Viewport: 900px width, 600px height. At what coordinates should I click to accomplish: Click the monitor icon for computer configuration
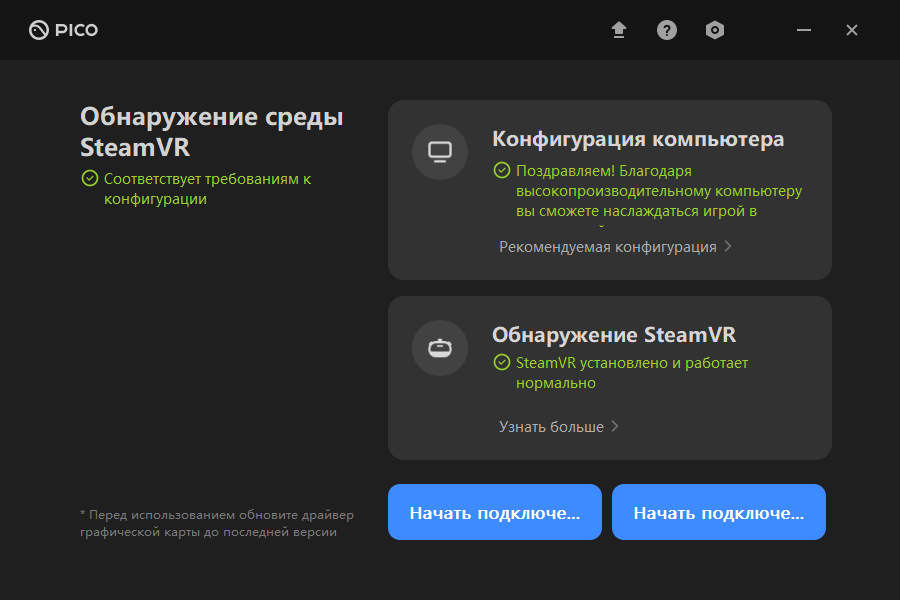[x=440, y=152]
